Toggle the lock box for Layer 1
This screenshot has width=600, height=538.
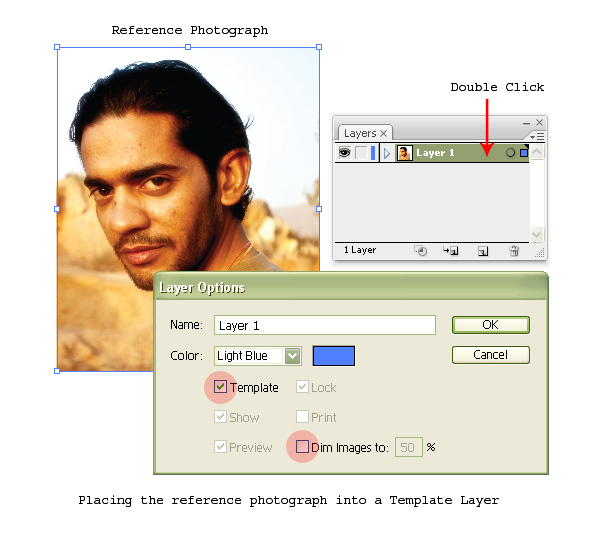pos(360,153)
